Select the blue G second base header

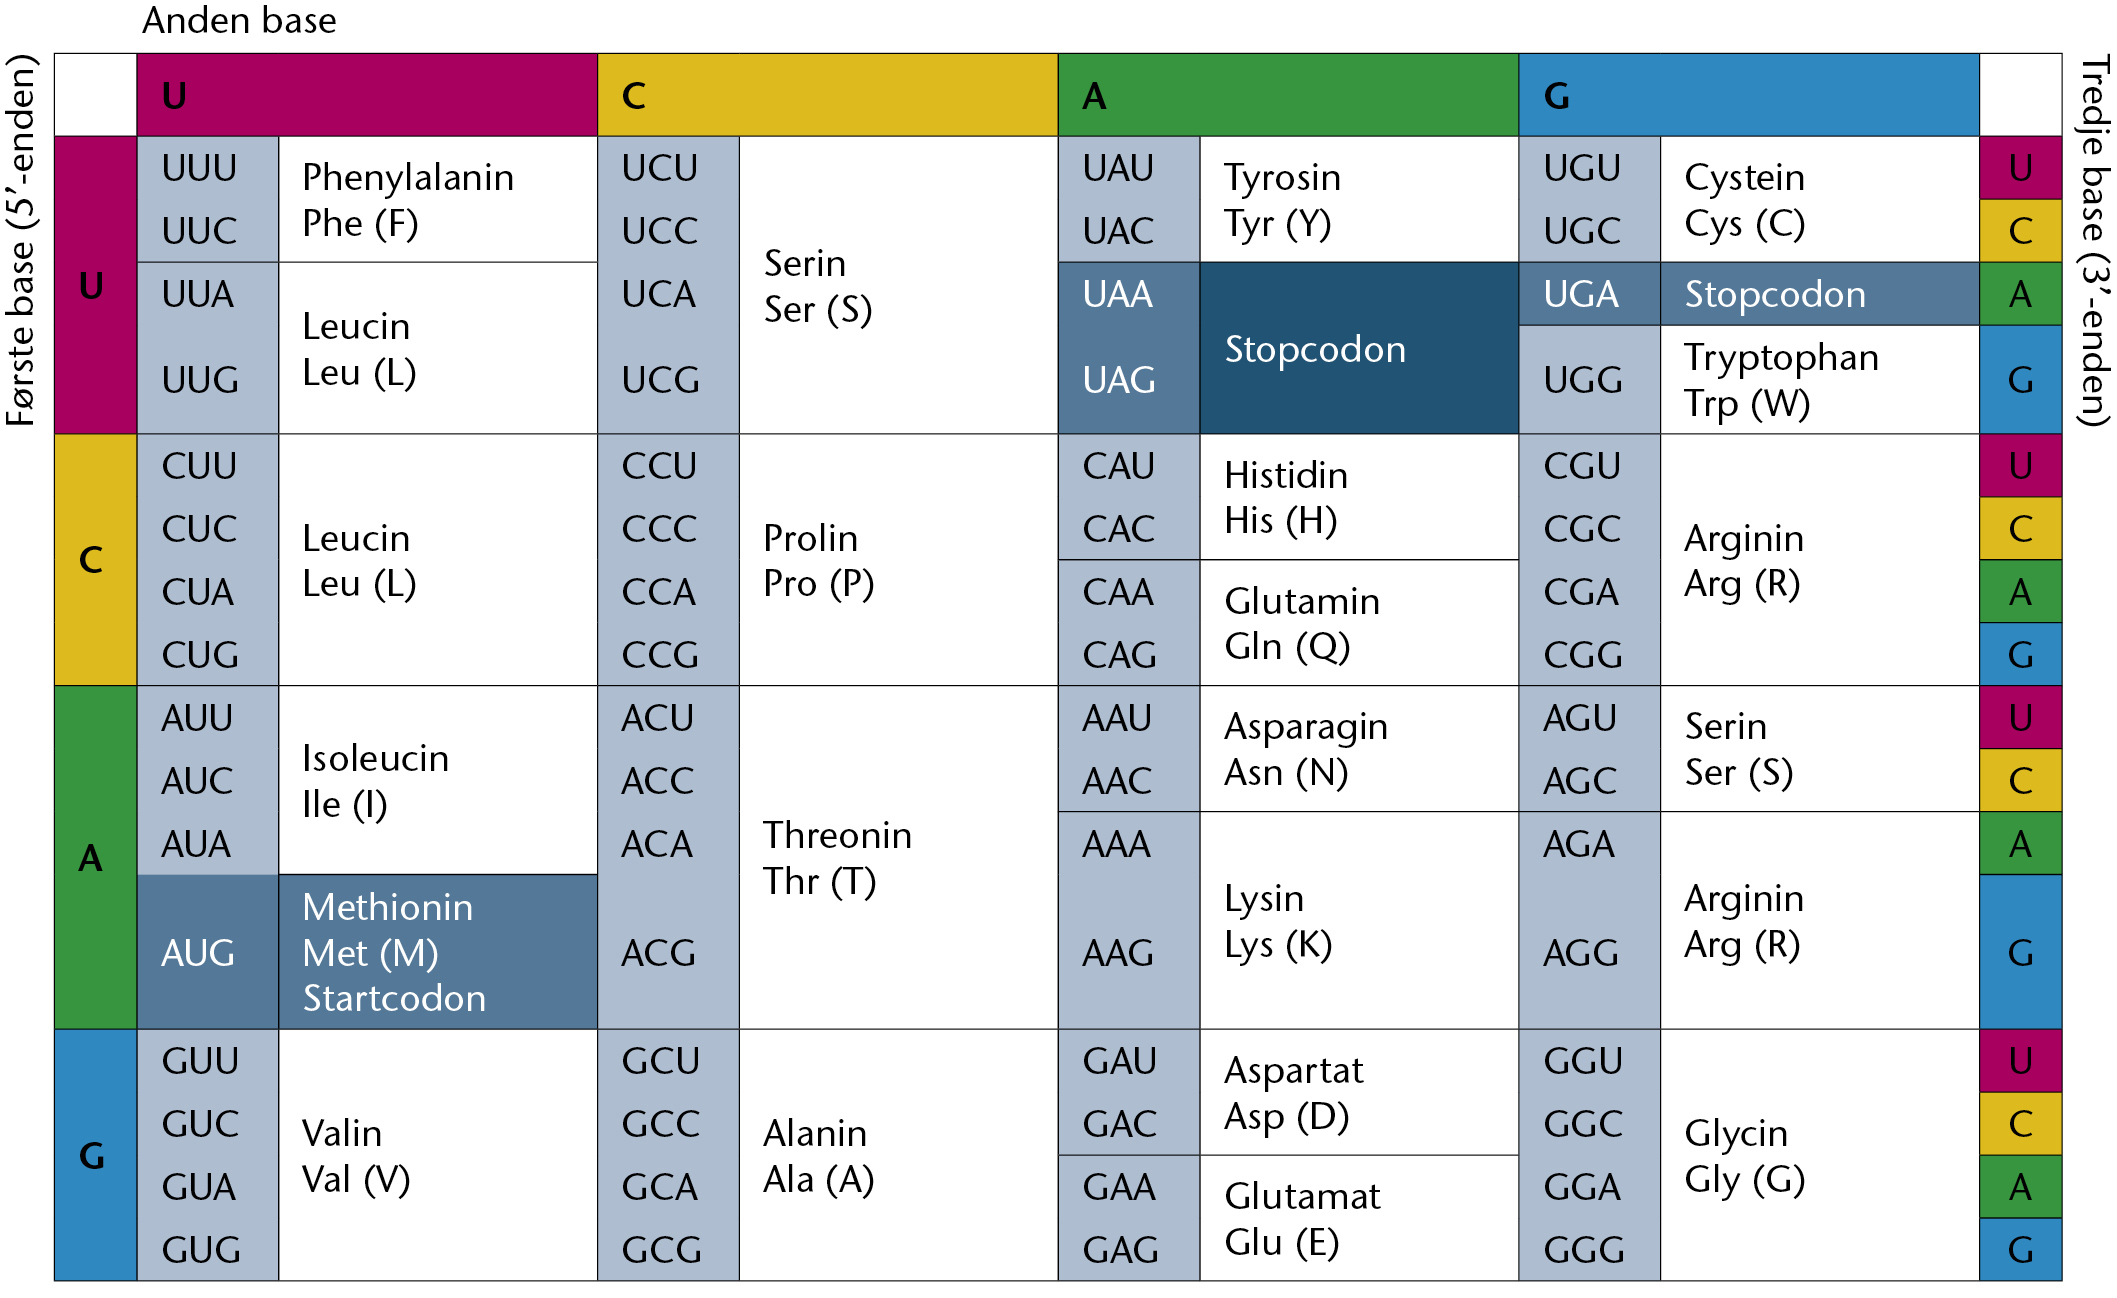point(1749,95)
